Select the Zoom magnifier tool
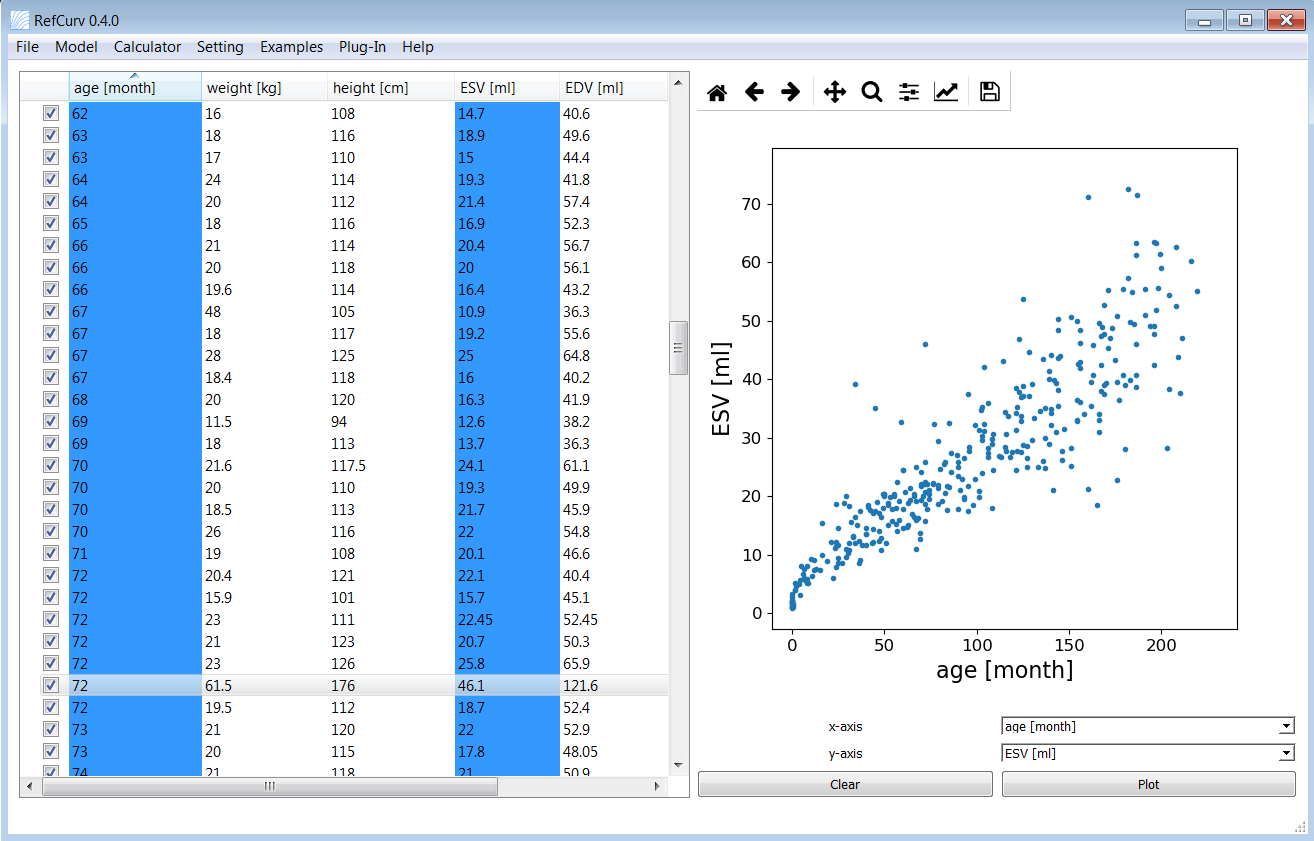This screenshot has height=841, width=1314. point(872,93)
